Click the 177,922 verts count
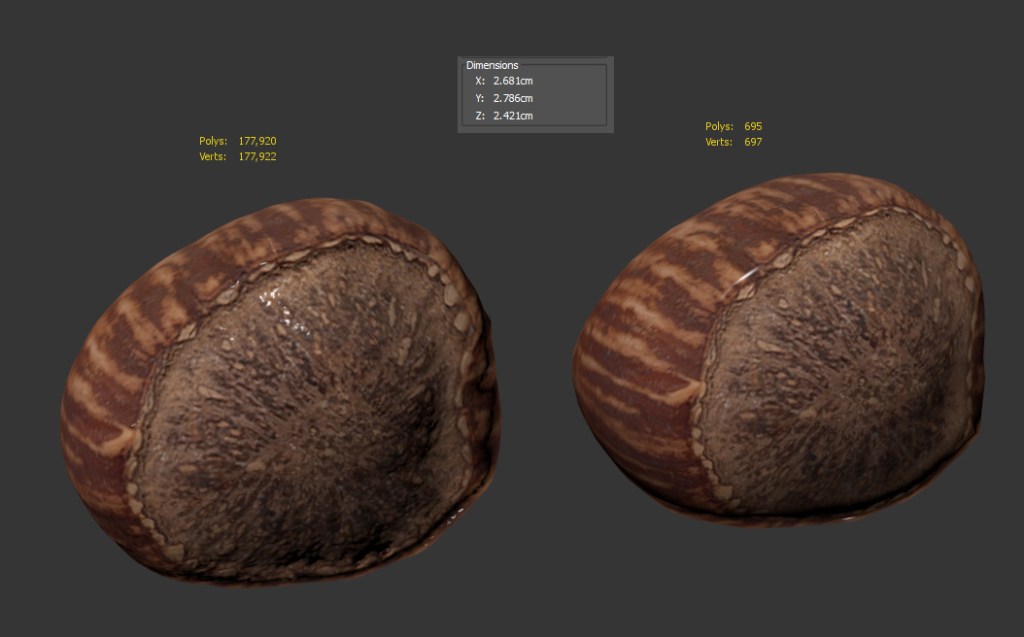This screenshot has width=1024, height=637. point(257,157)
